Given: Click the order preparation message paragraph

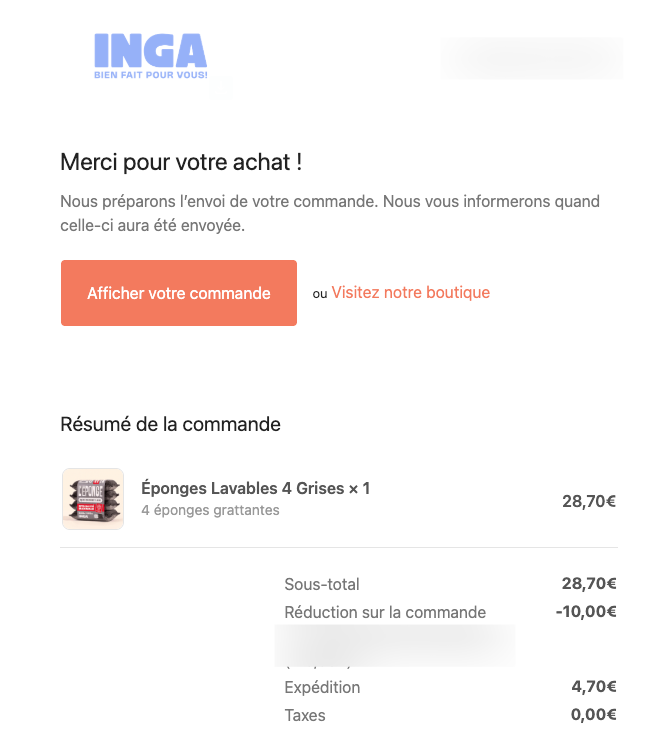Looking at the screenshot, I should click(x=329, y=214).
